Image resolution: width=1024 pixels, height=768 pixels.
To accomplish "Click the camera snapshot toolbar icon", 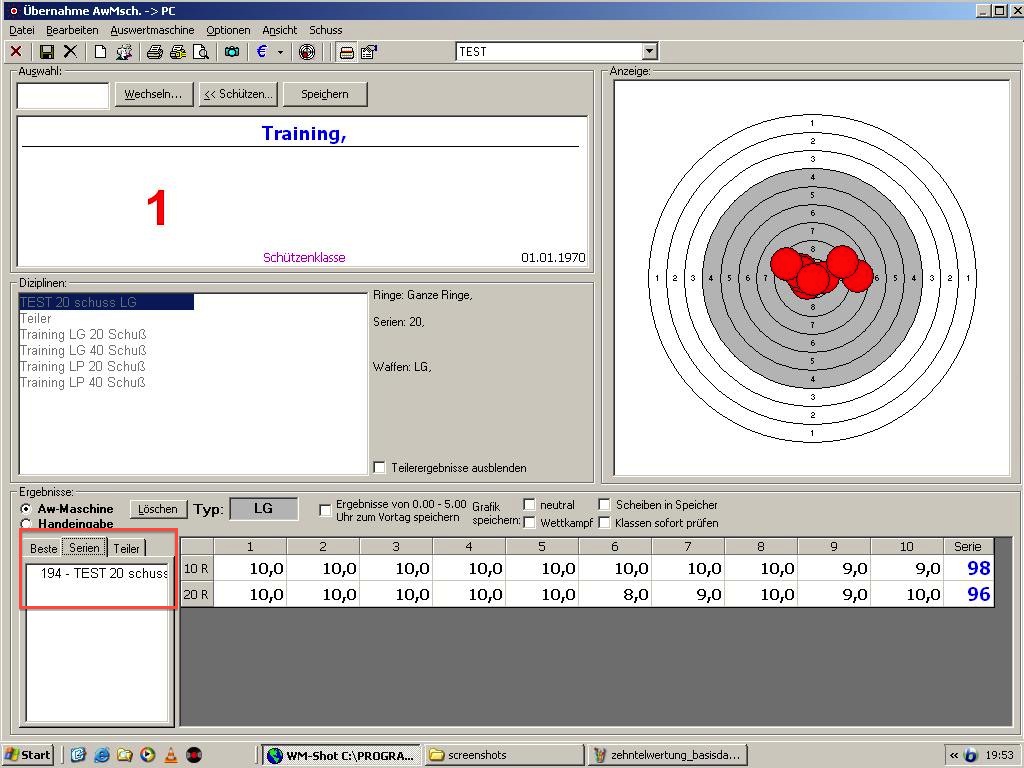I will click(232, 52).
